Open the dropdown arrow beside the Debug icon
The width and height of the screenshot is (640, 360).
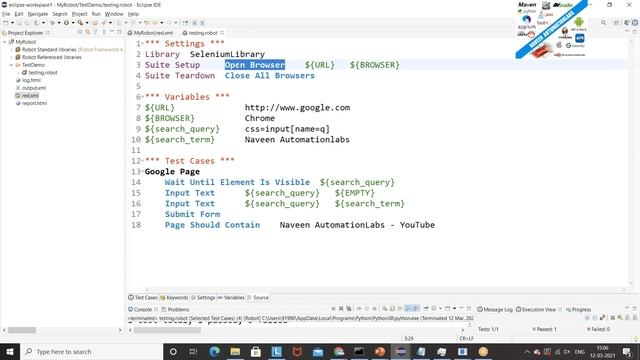point(59,23)
